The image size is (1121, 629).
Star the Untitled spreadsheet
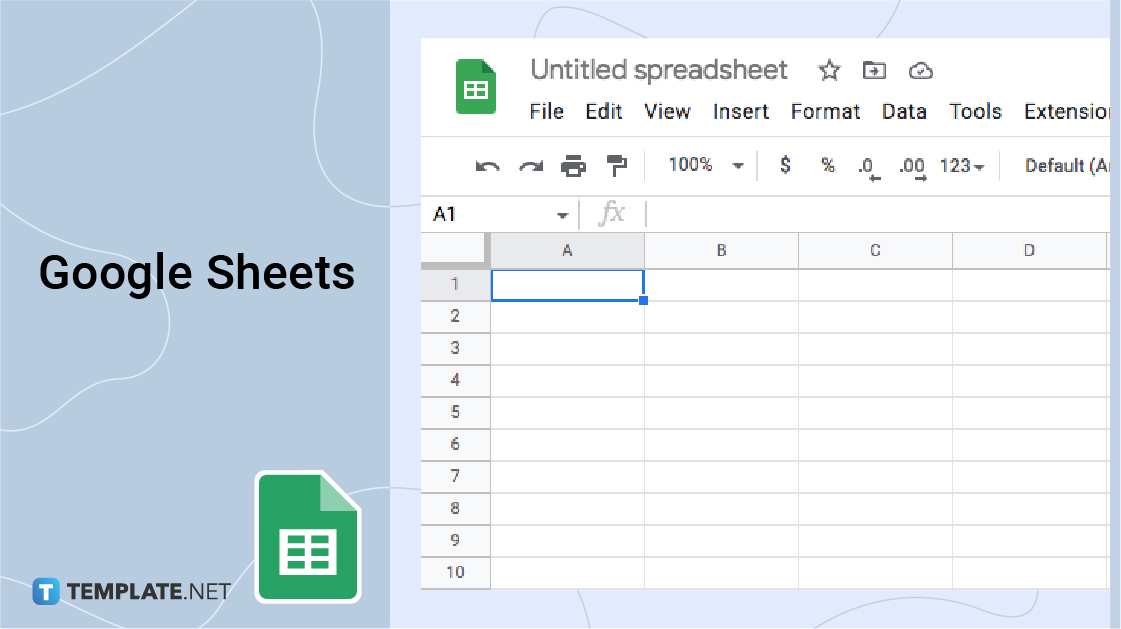829,71
